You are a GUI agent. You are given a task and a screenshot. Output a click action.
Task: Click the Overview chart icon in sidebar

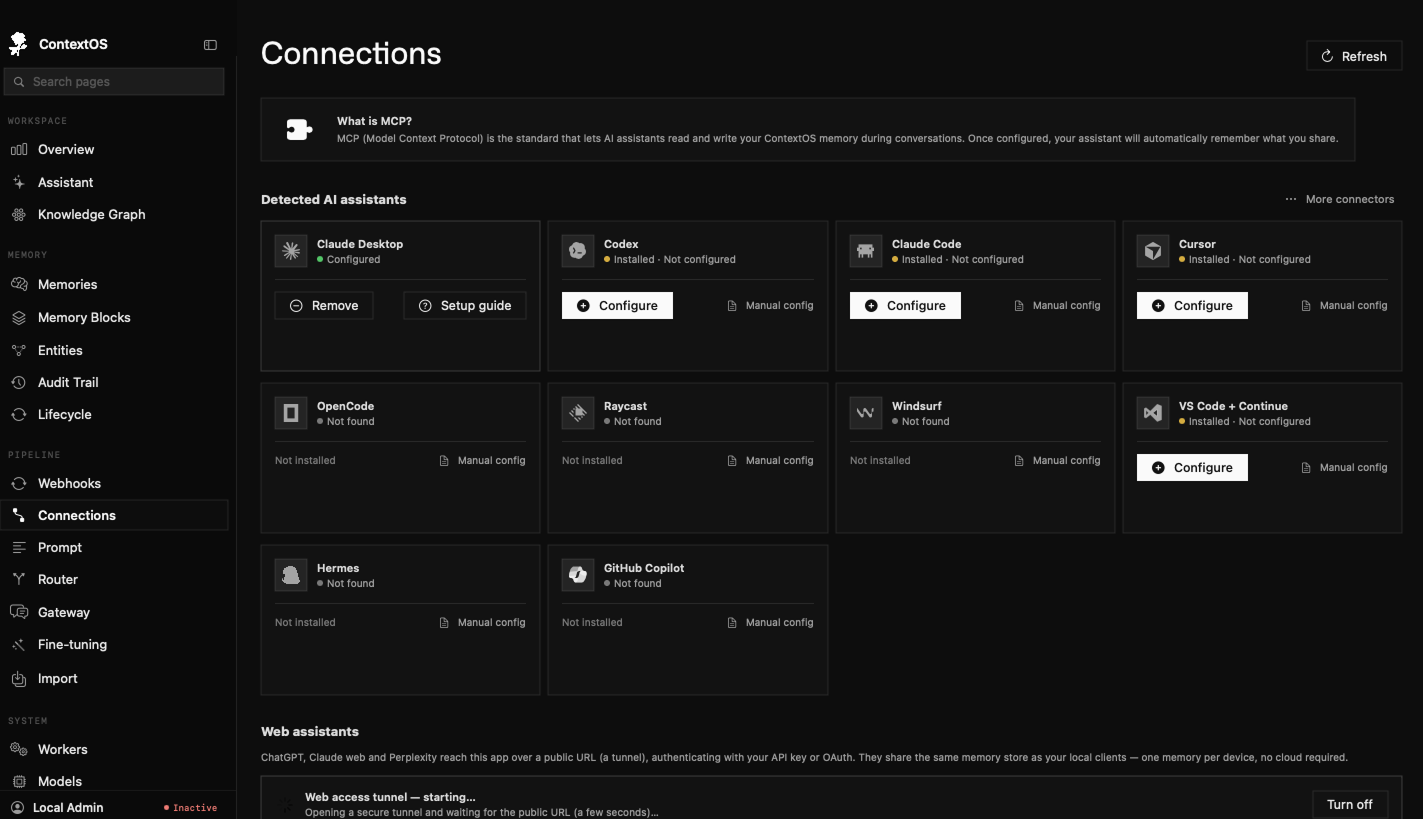19,149
